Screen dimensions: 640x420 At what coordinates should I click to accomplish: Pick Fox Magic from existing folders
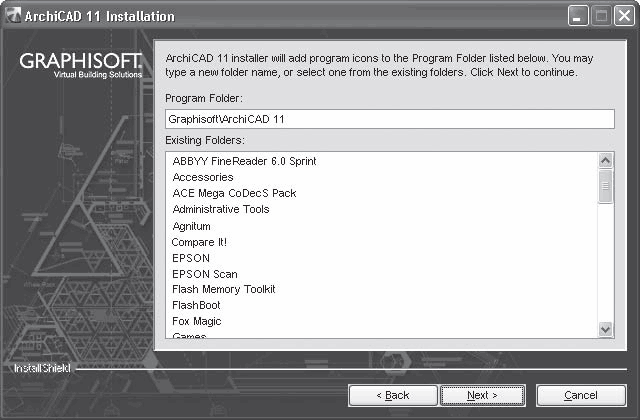(196, 321)
